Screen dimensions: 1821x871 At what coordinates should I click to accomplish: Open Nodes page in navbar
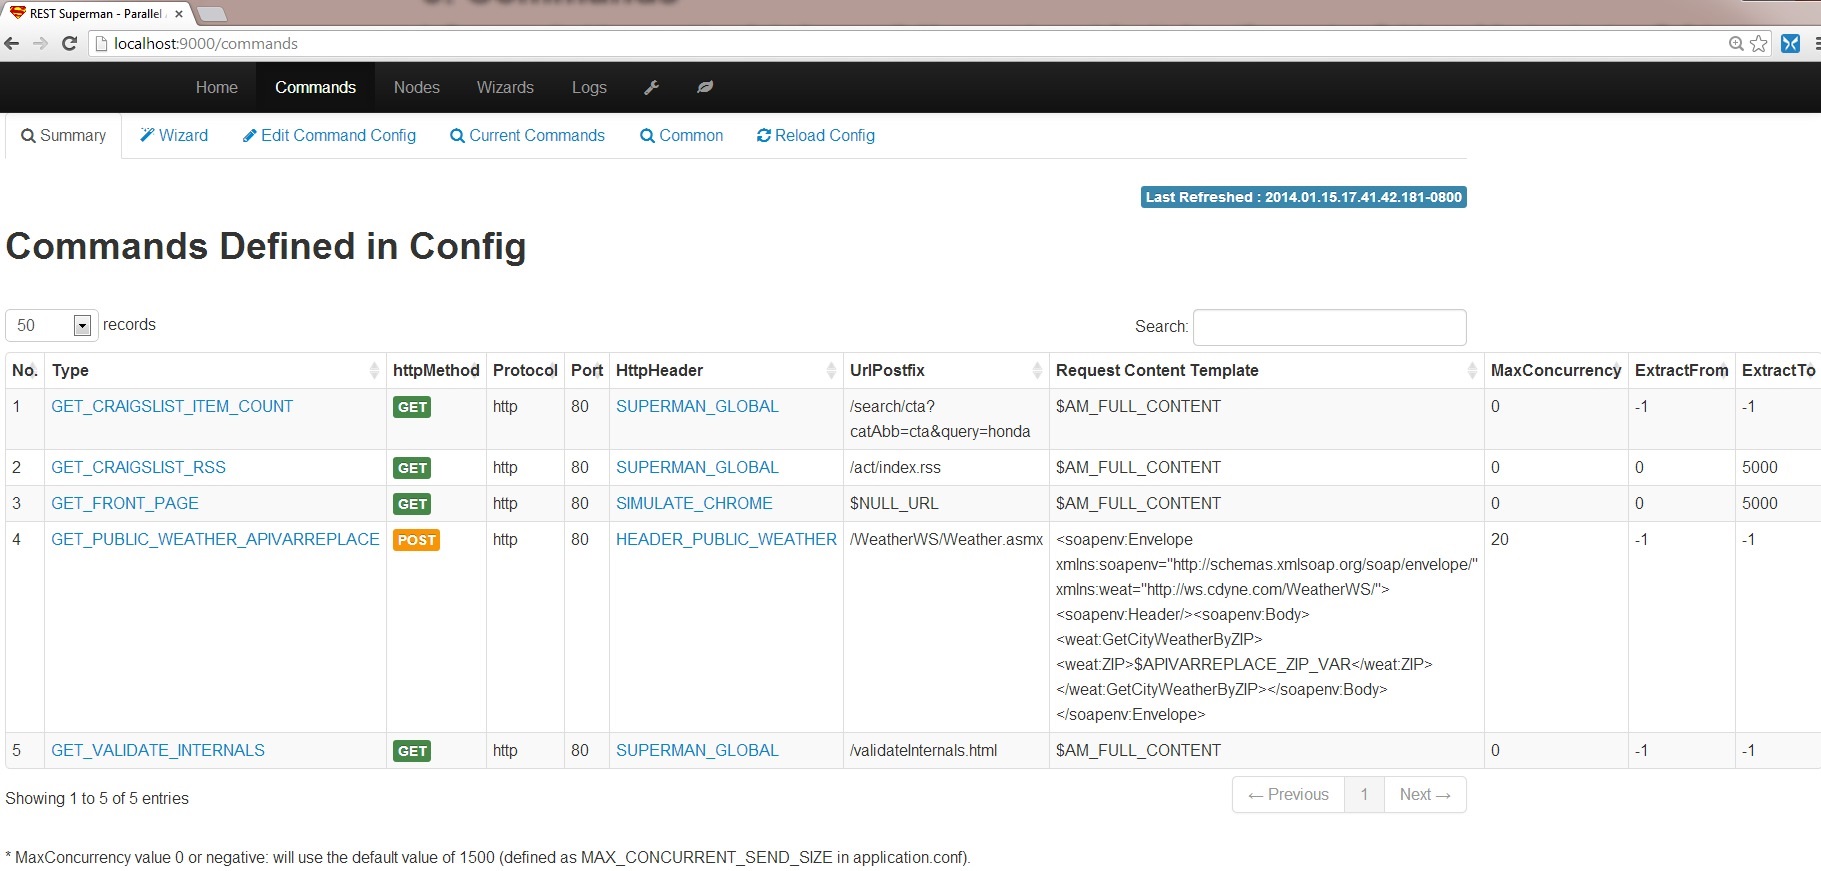pyautogui.click(x=417, y=87)
